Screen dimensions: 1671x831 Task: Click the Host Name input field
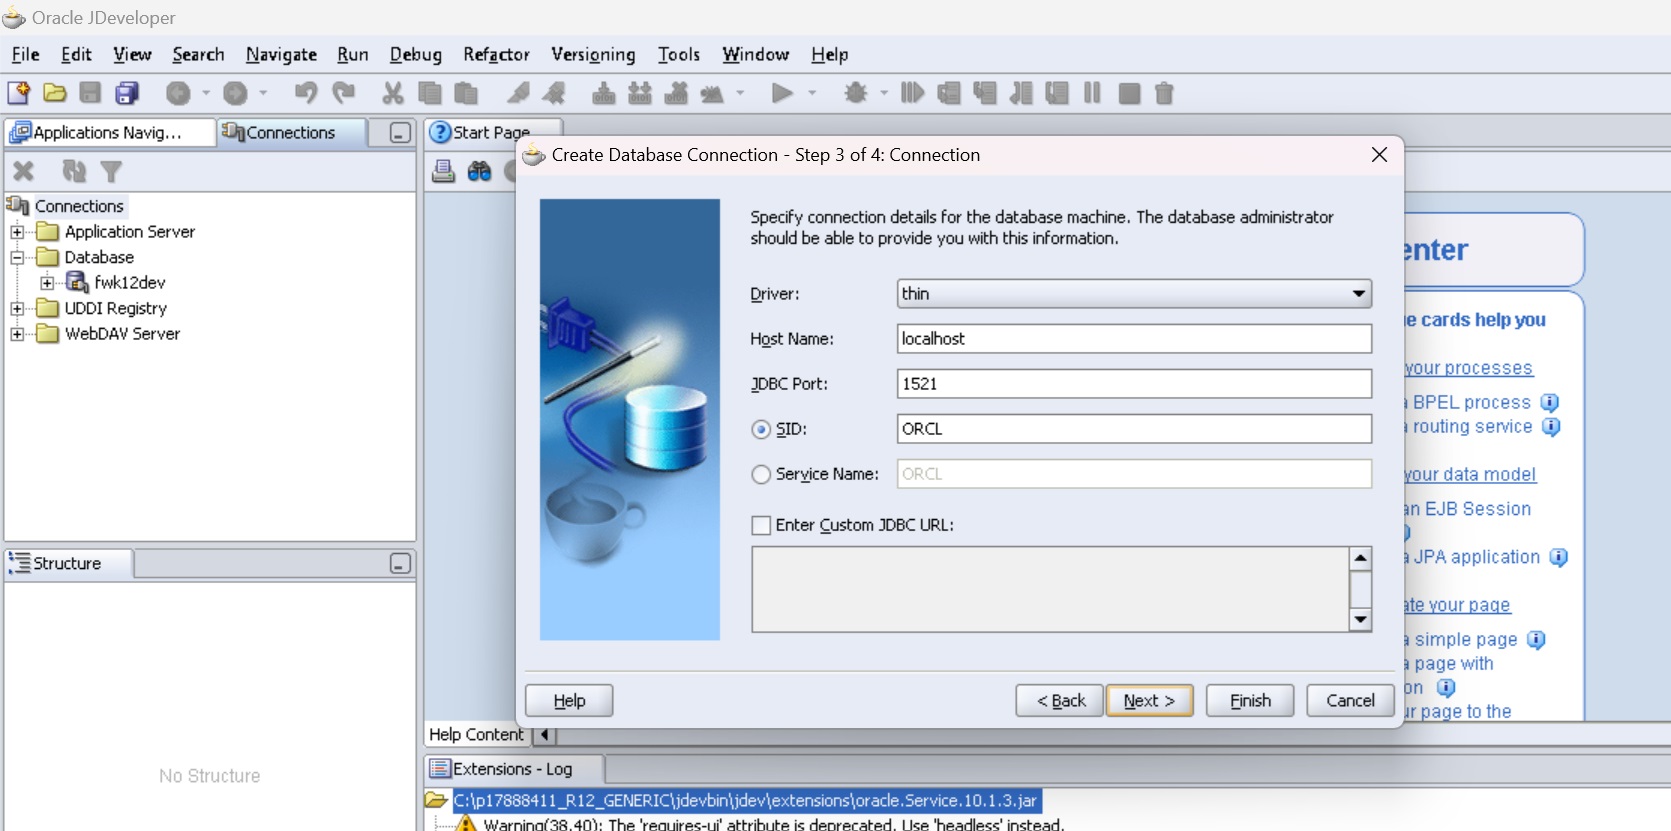pyautogui.click(x=1134, y=339)
